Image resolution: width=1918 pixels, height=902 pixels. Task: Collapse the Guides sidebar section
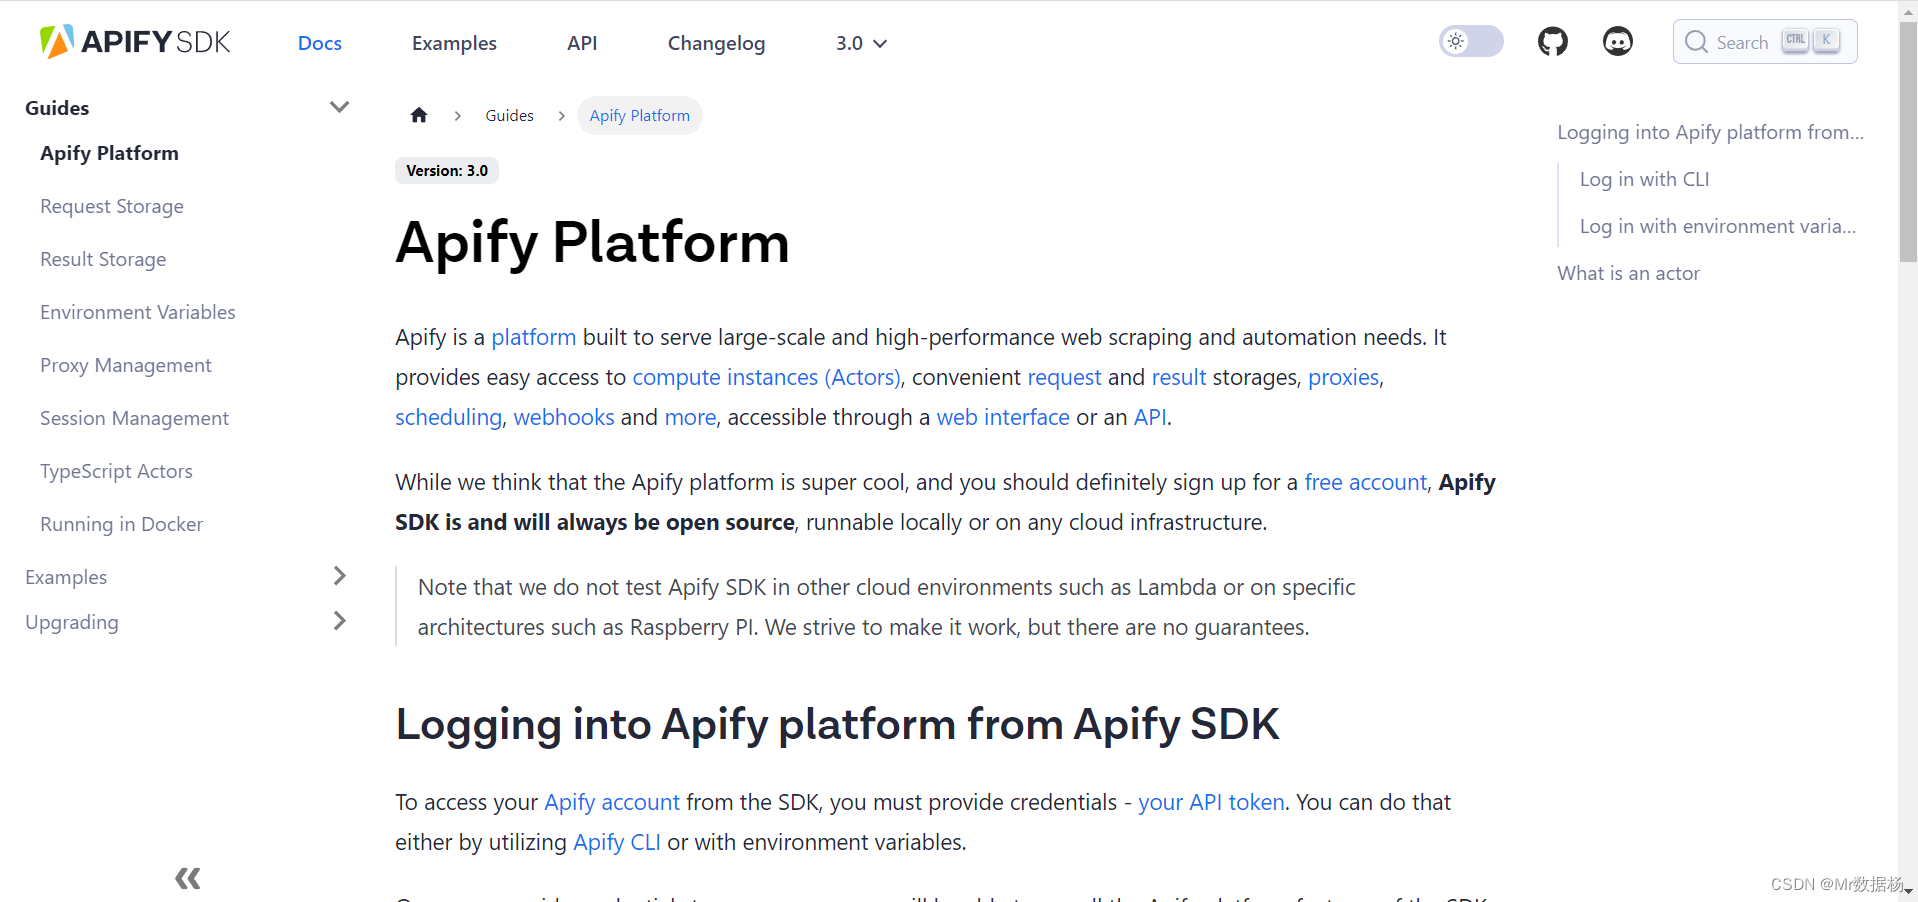(x=339, y=107)
